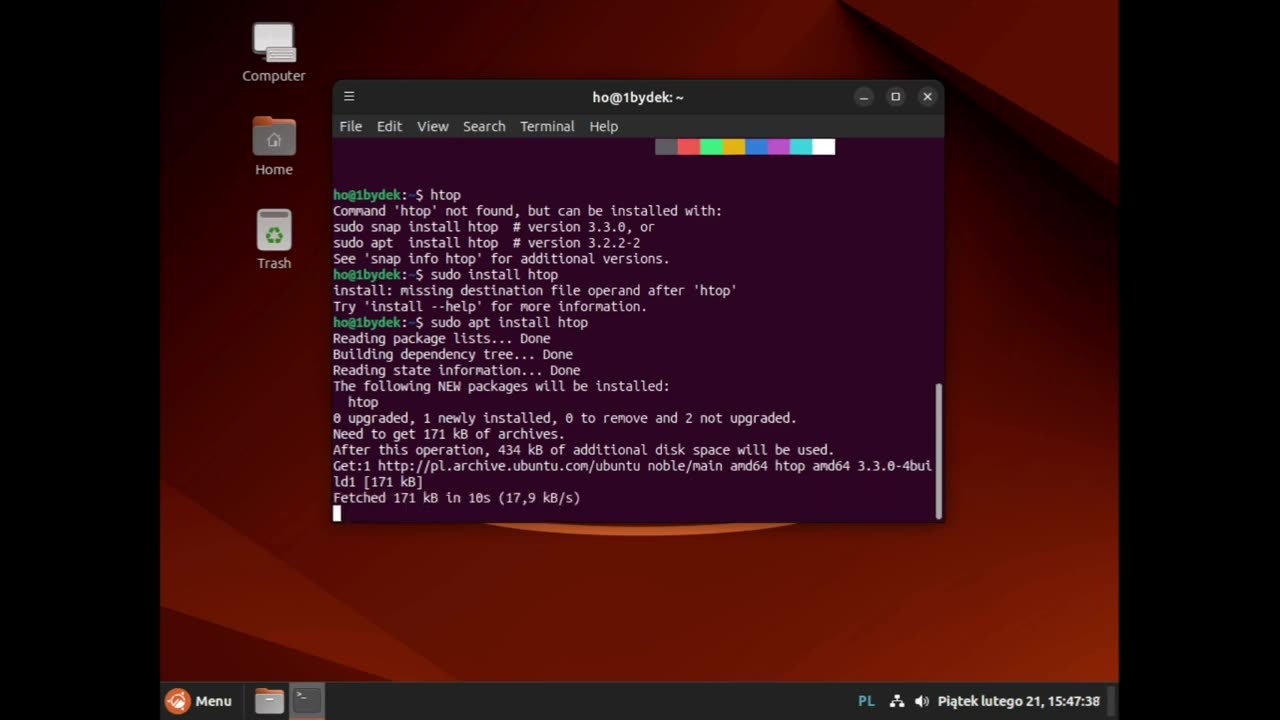Open the Terminal menu

547,126
